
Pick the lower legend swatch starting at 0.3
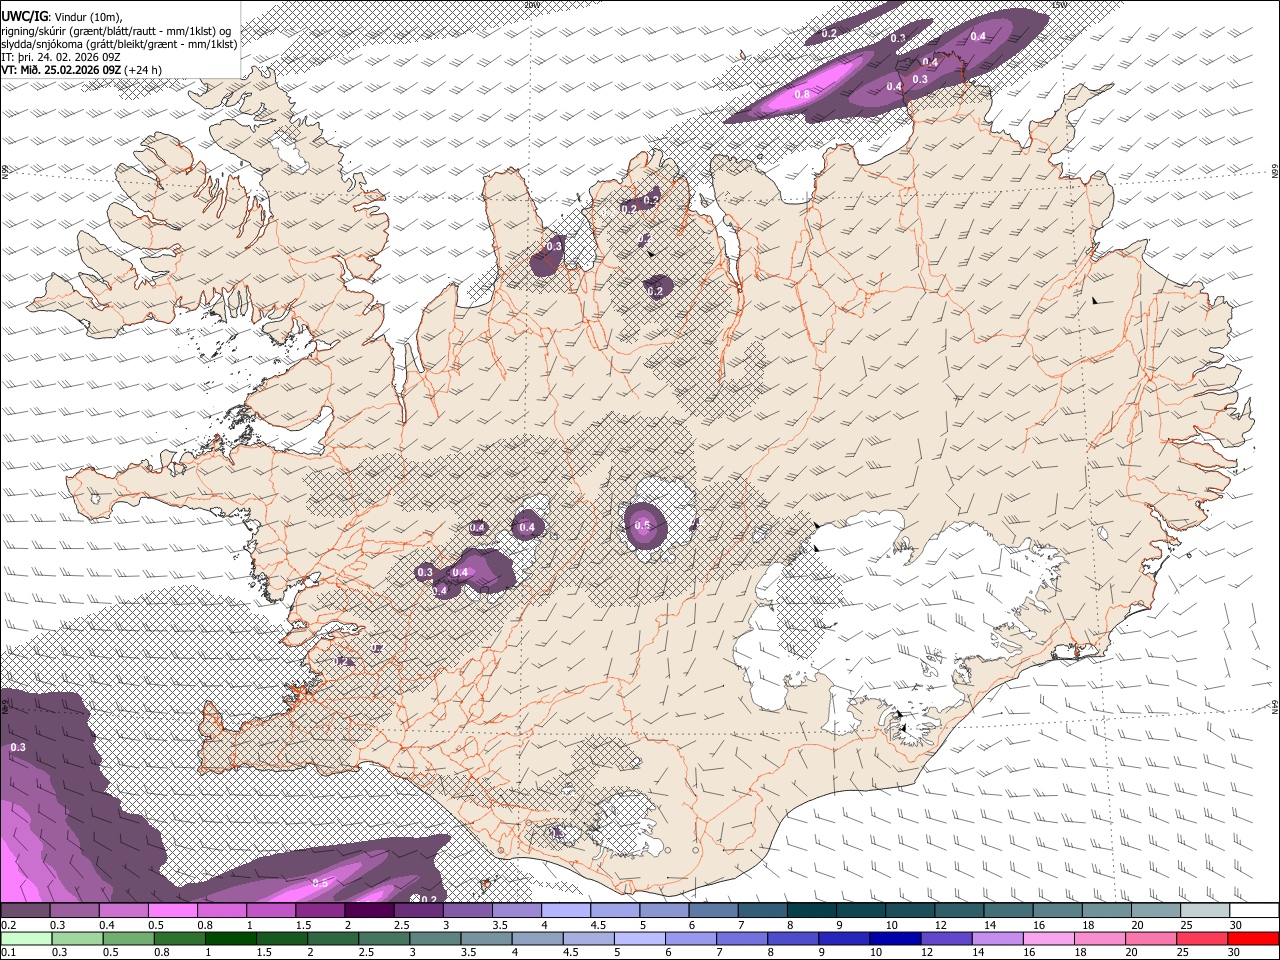[x=77, y=938]
